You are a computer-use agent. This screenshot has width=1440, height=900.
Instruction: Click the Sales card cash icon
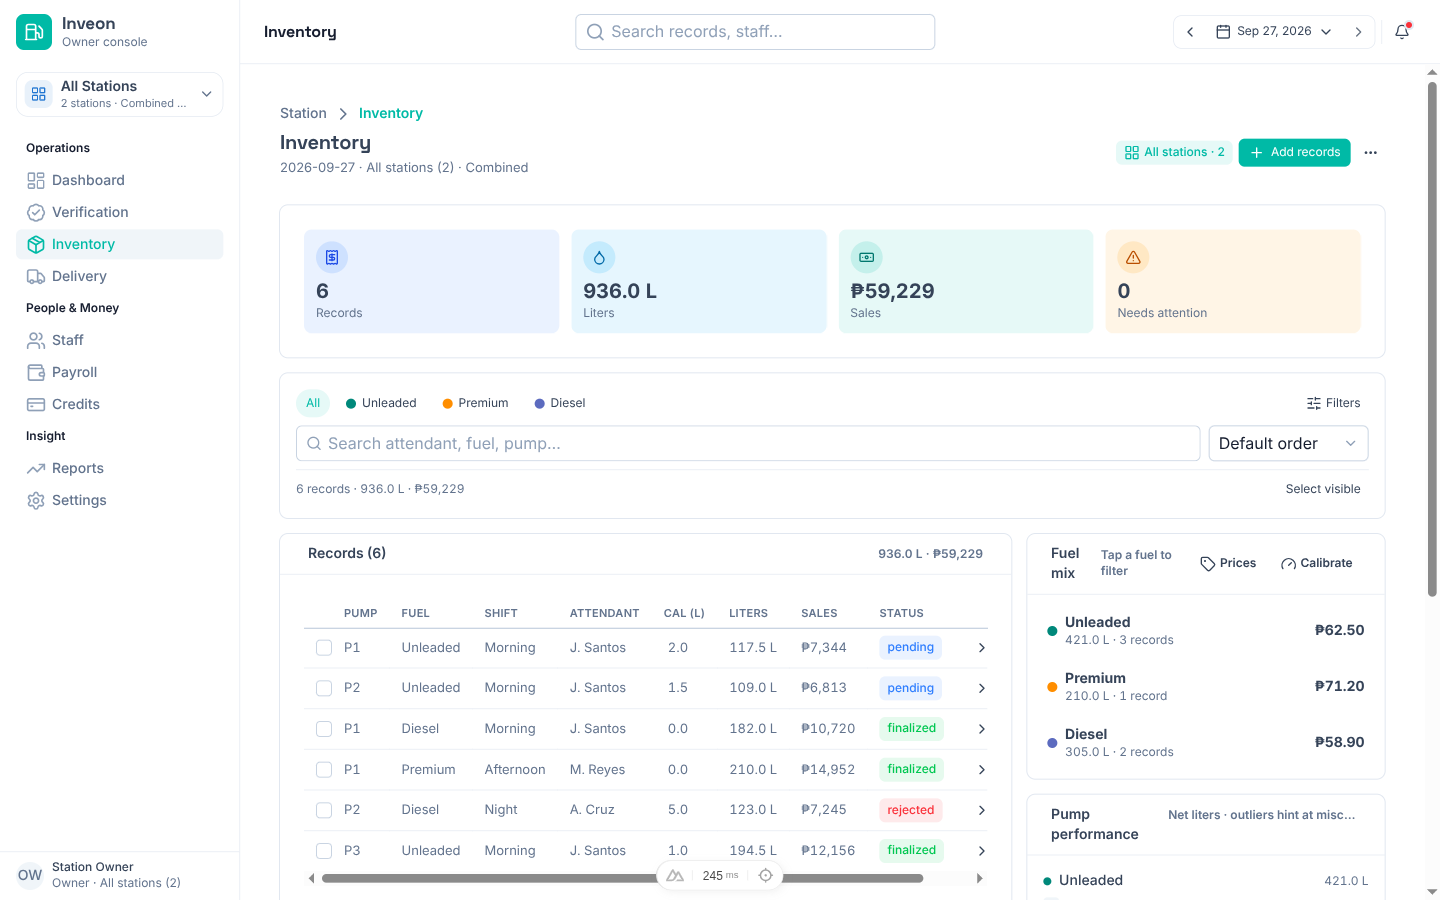tap(867, 258)
